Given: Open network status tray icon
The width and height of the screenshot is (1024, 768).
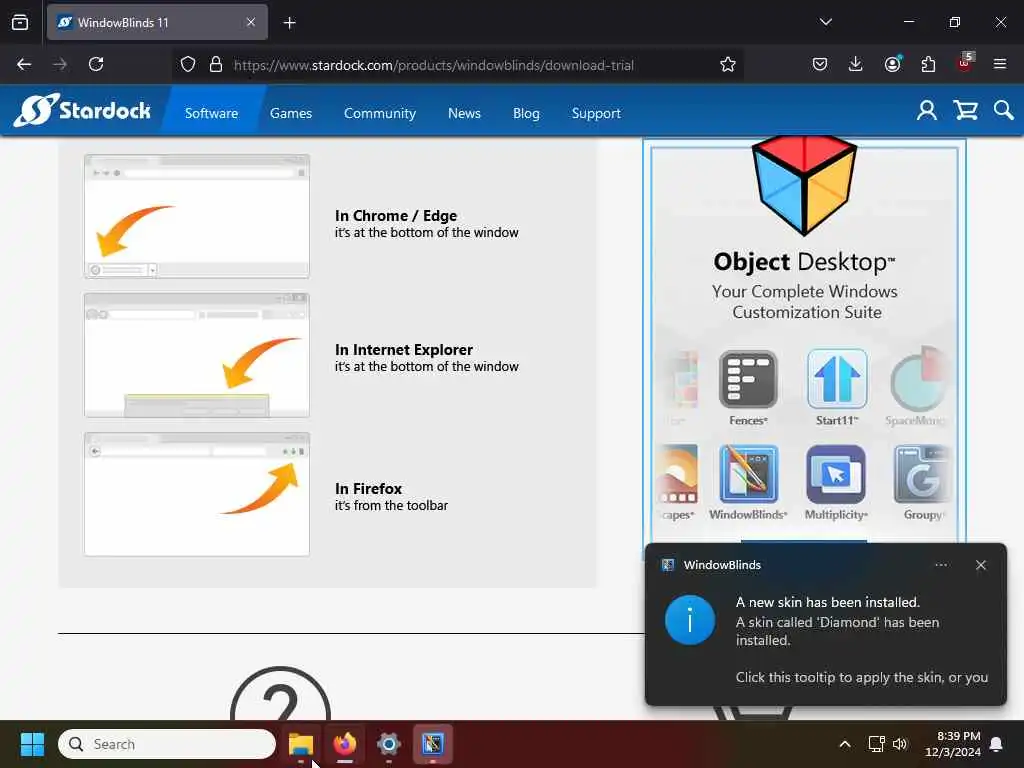Looking at the screenshot, I should point(876,744).
